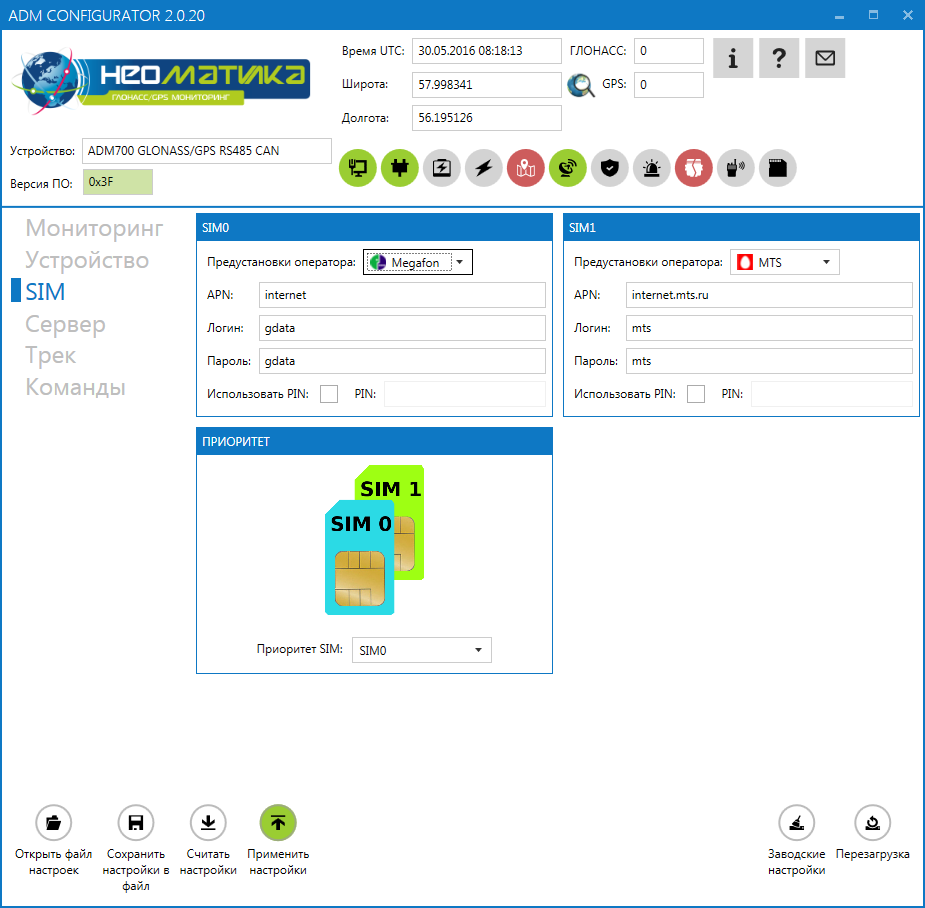Open the SIM1 operator preset dropdown (MTS)
925x908 pixels.
tap(784, 262)
